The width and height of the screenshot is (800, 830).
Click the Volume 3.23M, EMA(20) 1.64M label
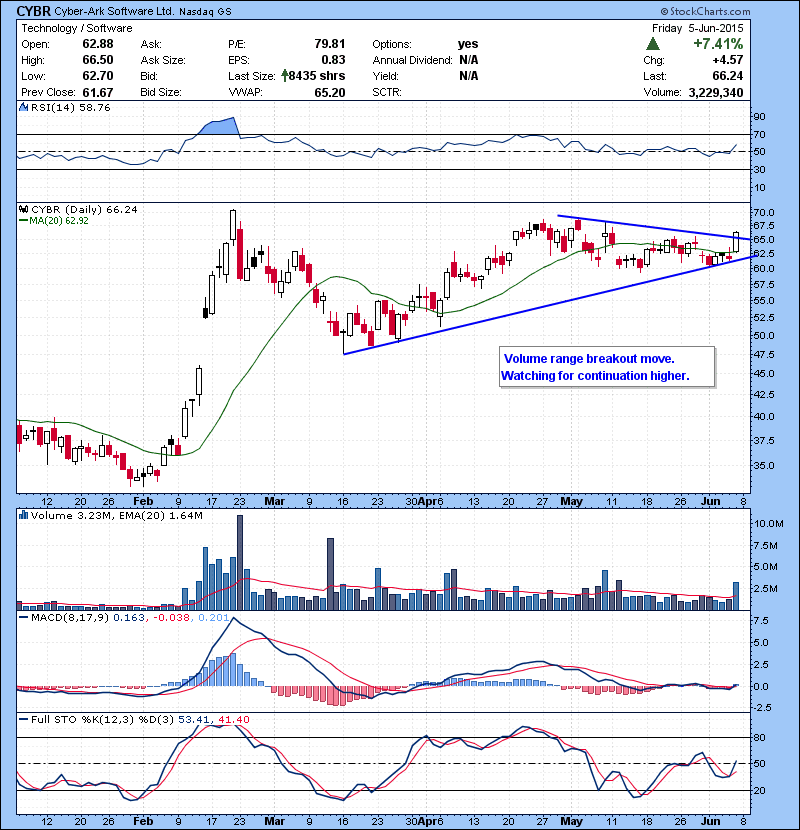tap(116, 515)
